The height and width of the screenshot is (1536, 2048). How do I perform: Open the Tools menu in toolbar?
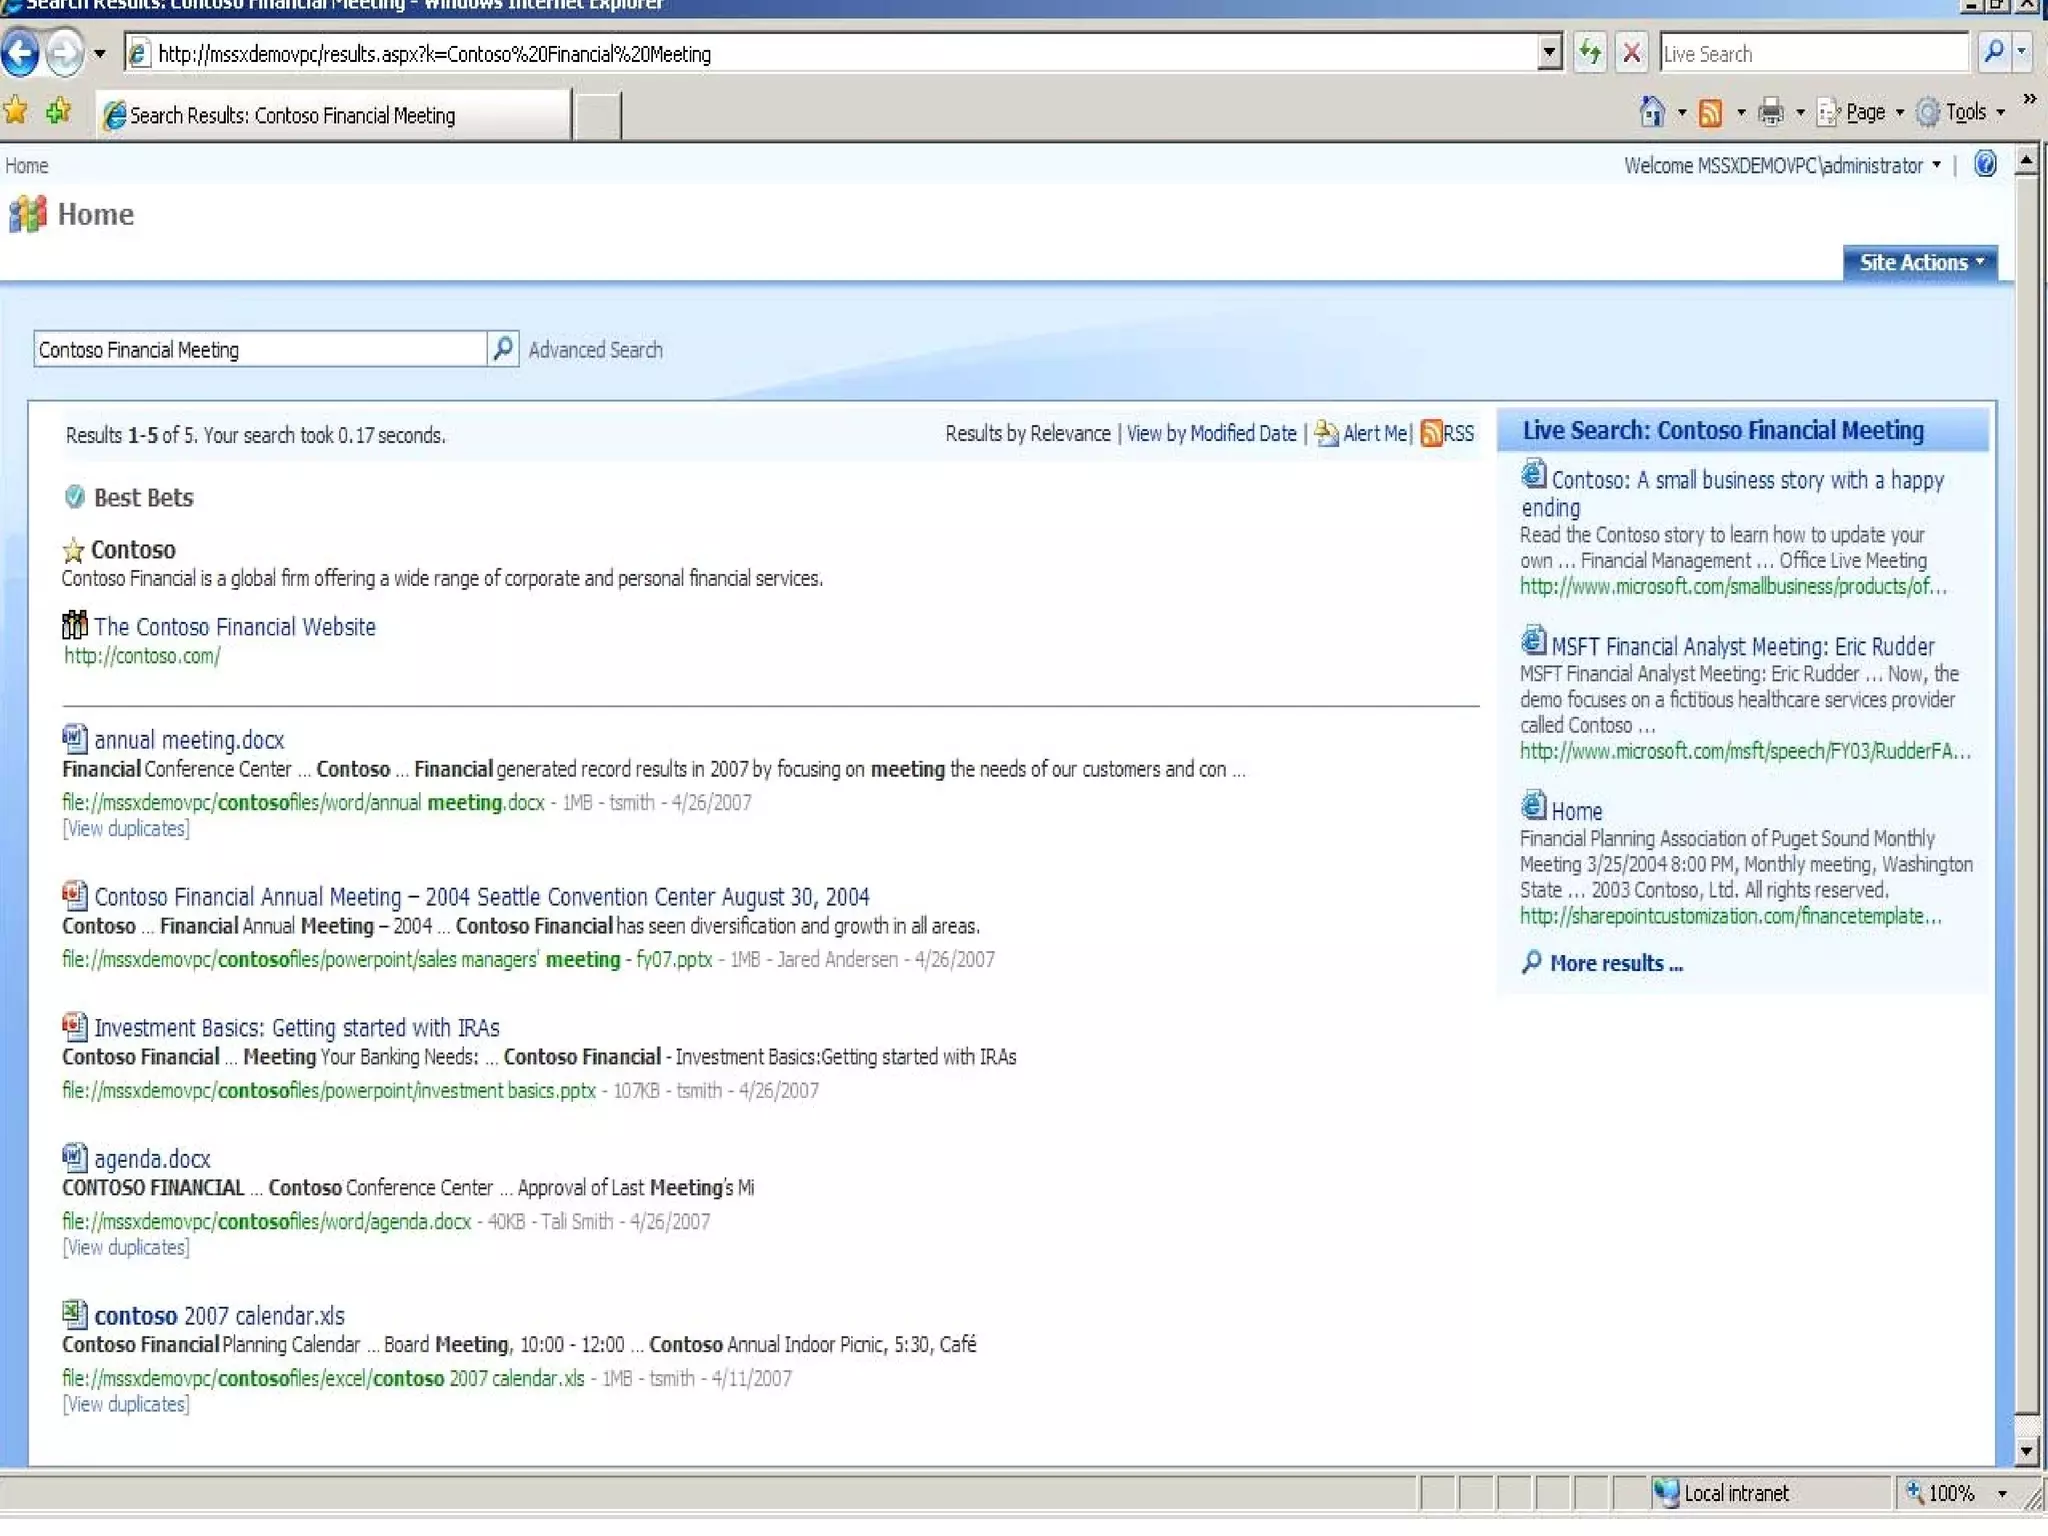[1965, 112]
